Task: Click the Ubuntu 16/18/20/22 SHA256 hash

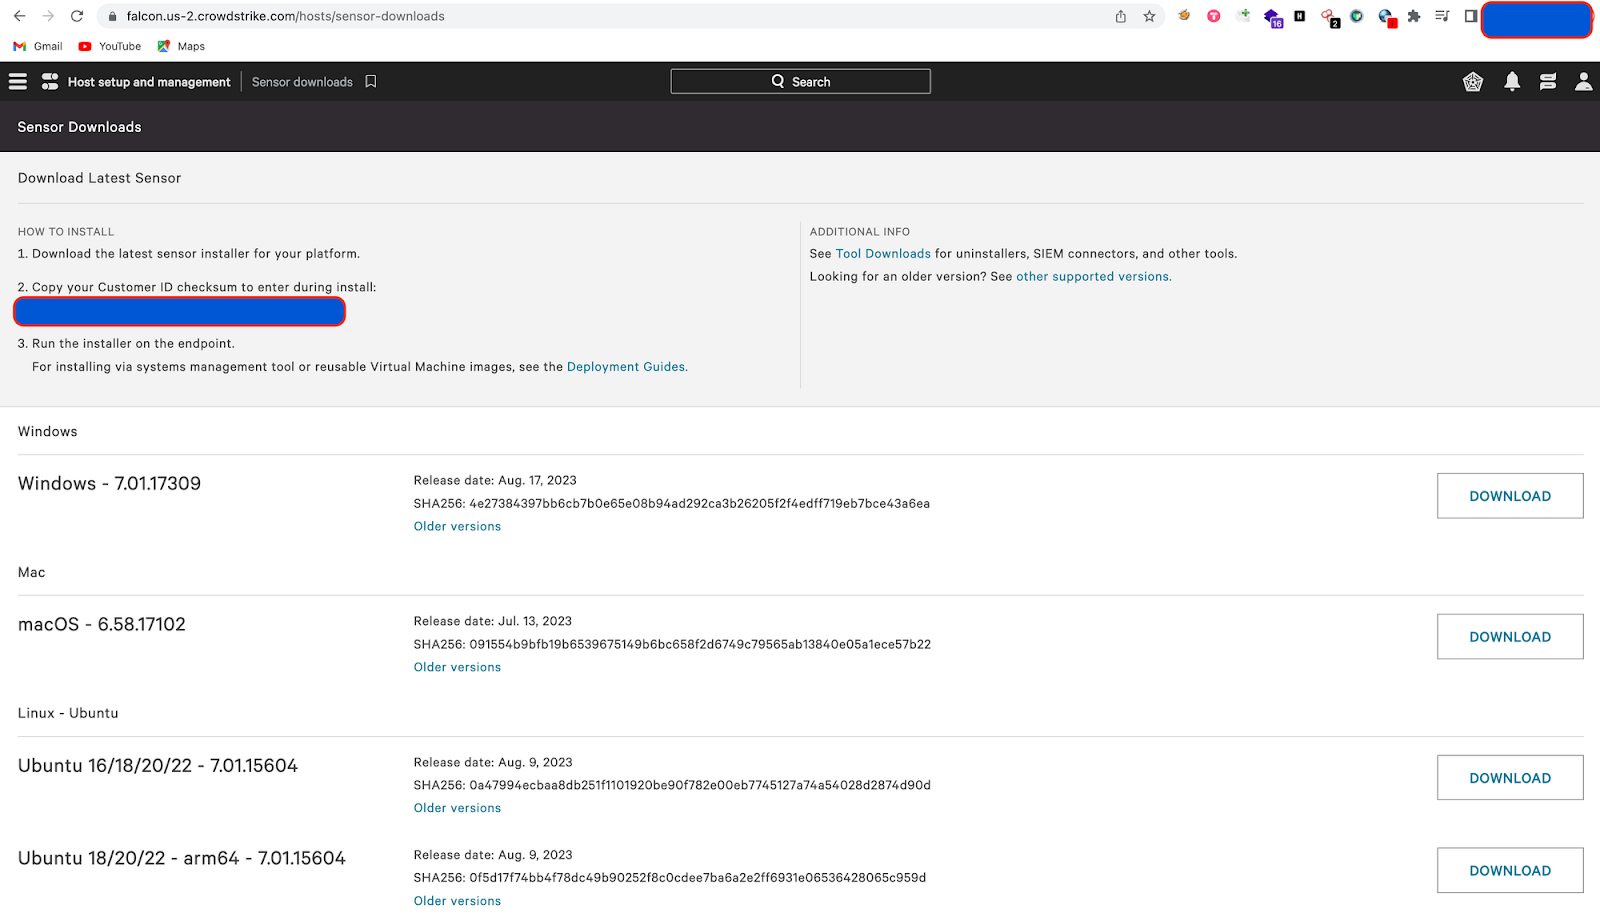Action: point(672,786)
